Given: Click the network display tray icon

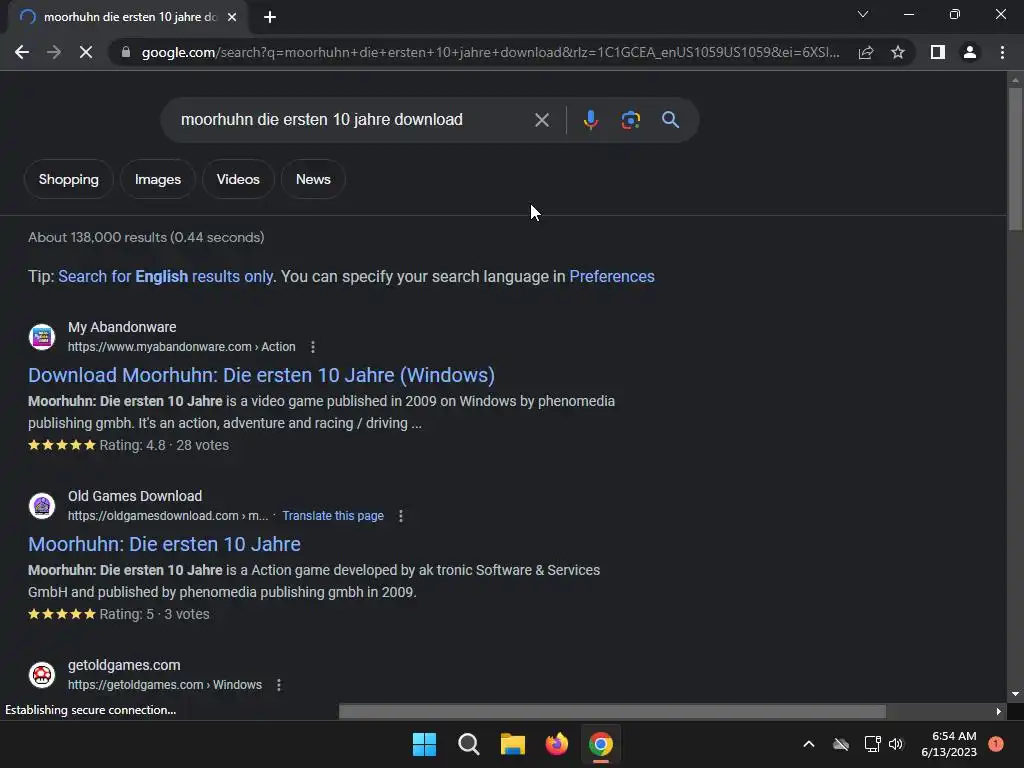Looking at the screenshot, I should pyautogui.click(x=872, y=744).
